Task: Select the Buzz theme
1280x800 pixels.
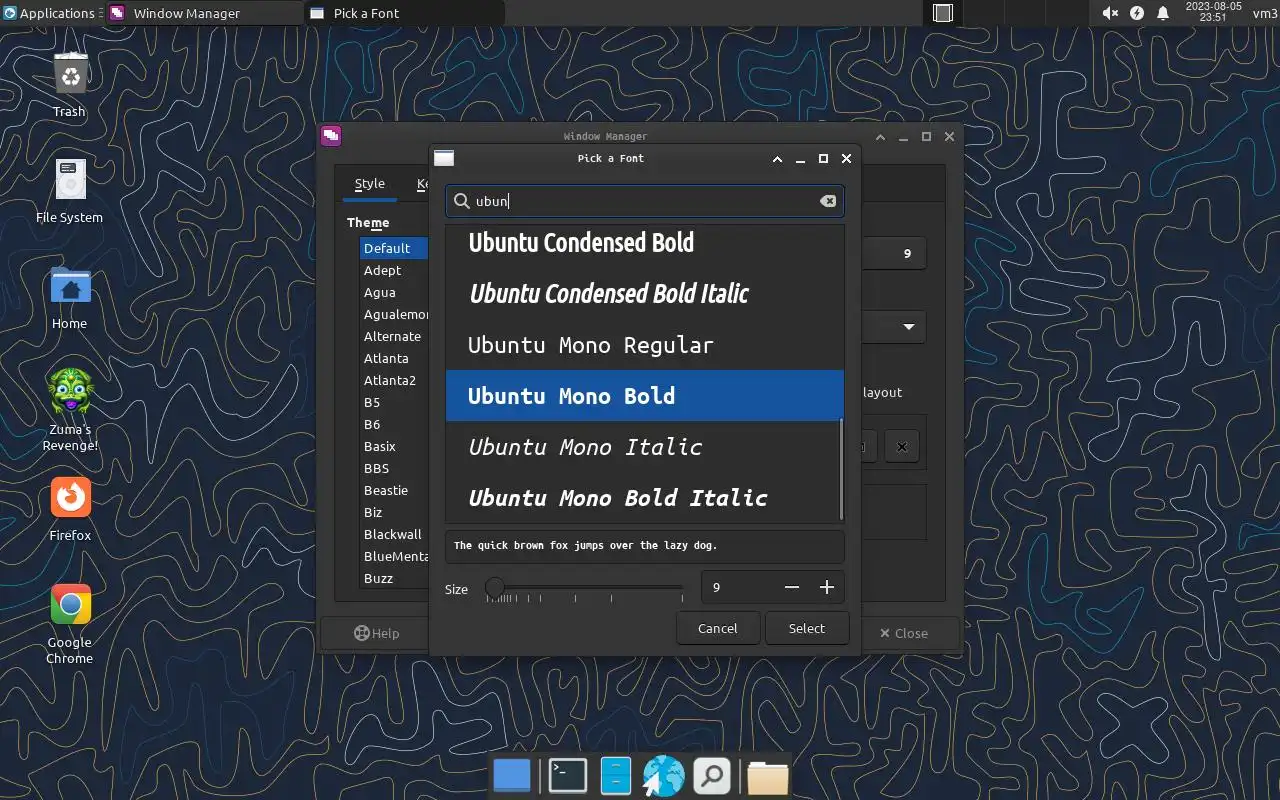Action: [x=394, y=578]
